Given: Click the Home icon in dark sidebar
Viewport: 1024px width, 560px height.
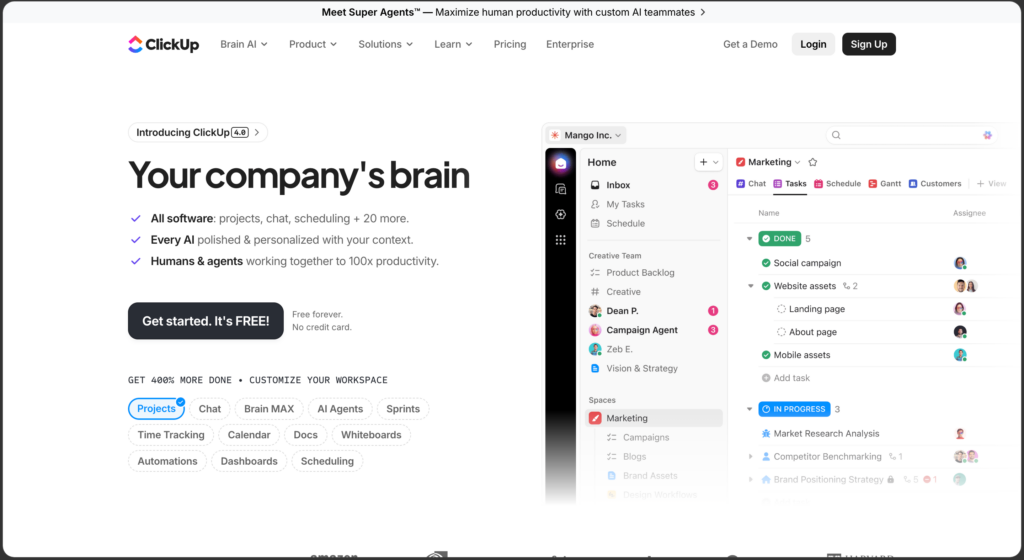Looking at the screenshot, I should (x=560, y=163).
